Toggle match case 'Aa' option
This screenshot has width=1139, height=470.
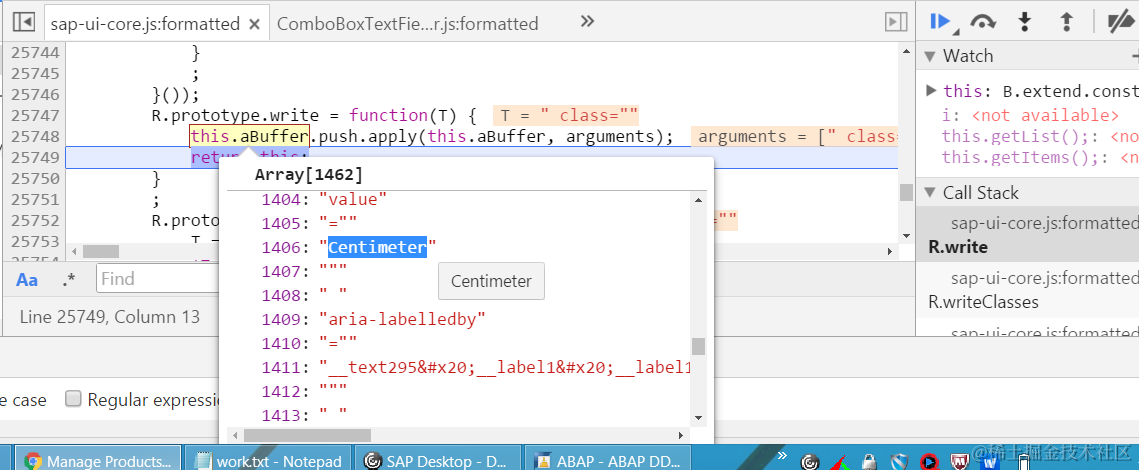point(27,280)
